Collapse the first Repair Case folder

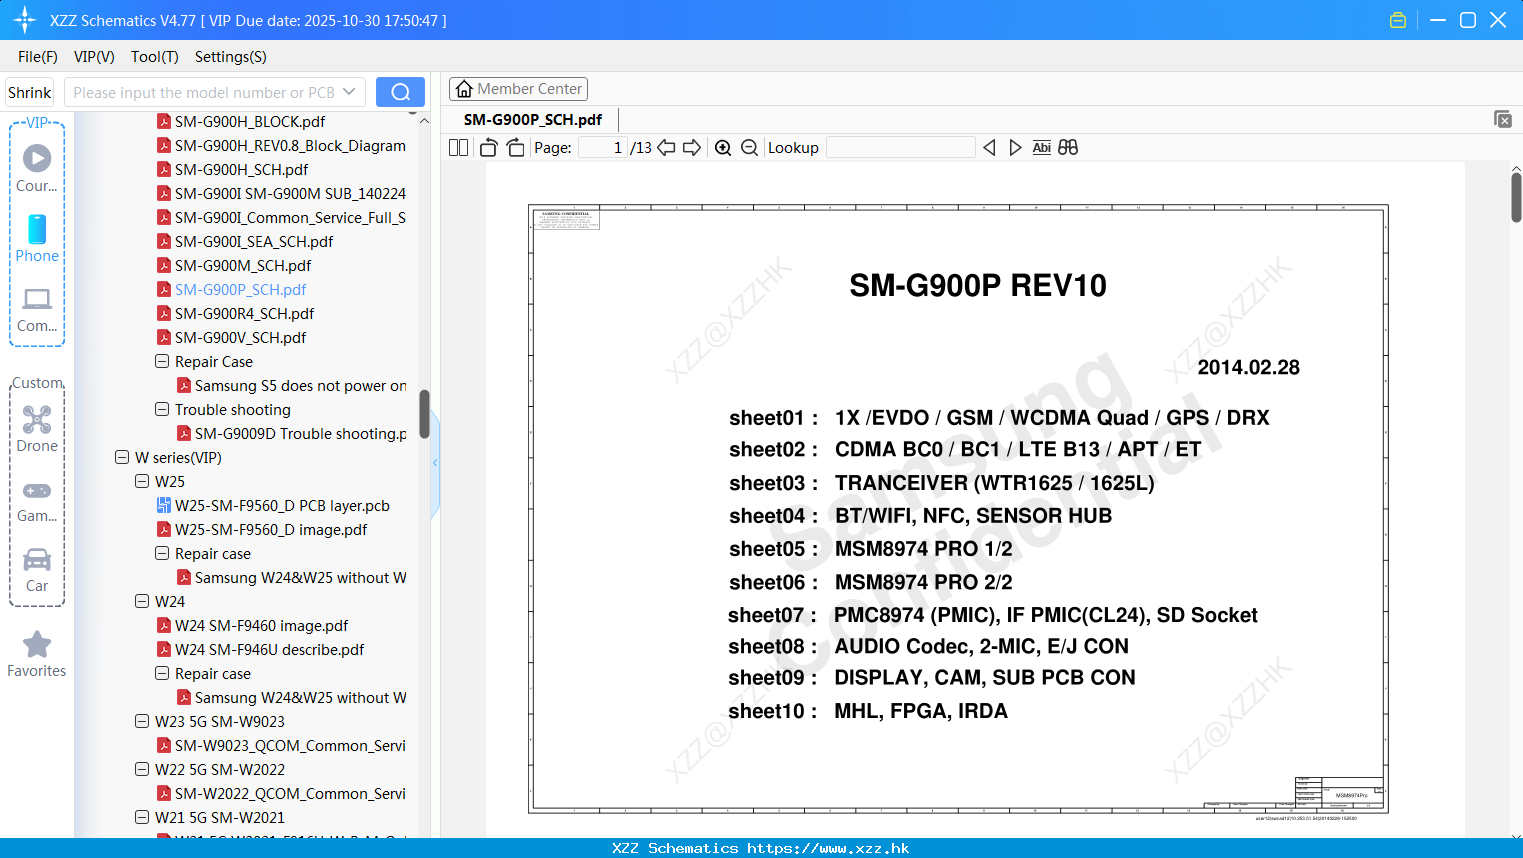(x=162, y=361)
